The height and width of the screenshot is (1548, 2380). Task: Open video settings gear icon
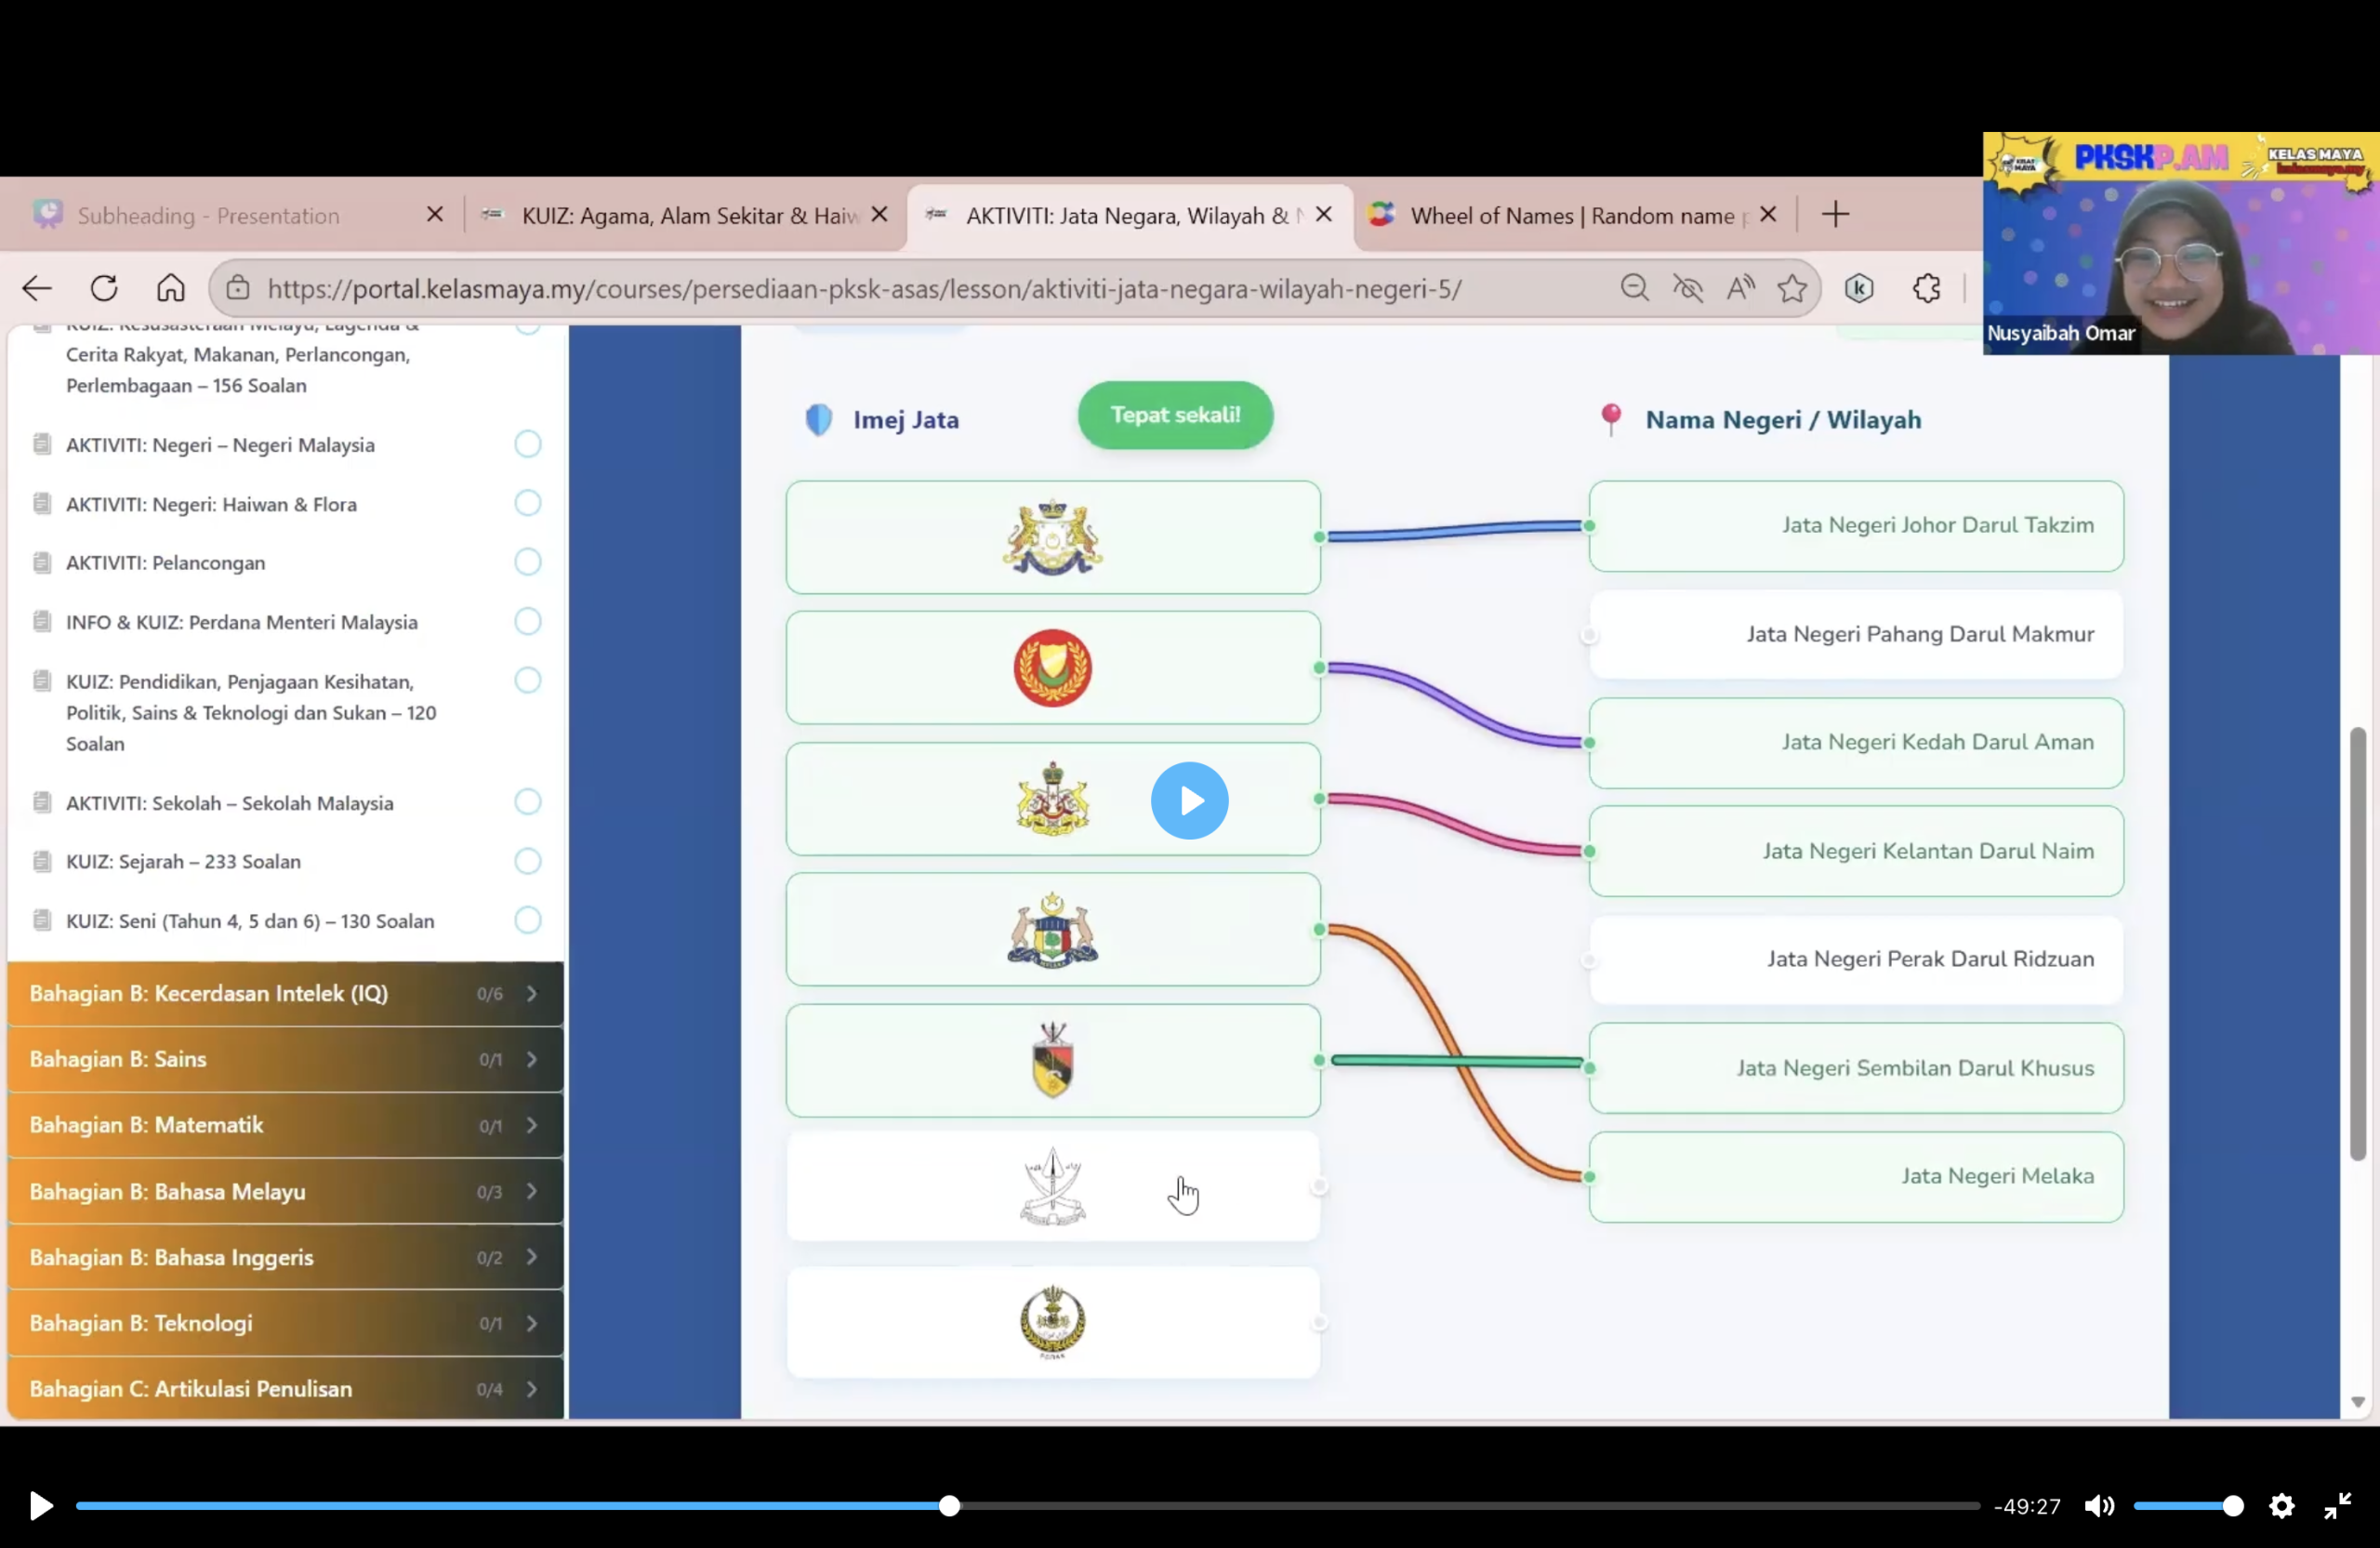2282,1506
